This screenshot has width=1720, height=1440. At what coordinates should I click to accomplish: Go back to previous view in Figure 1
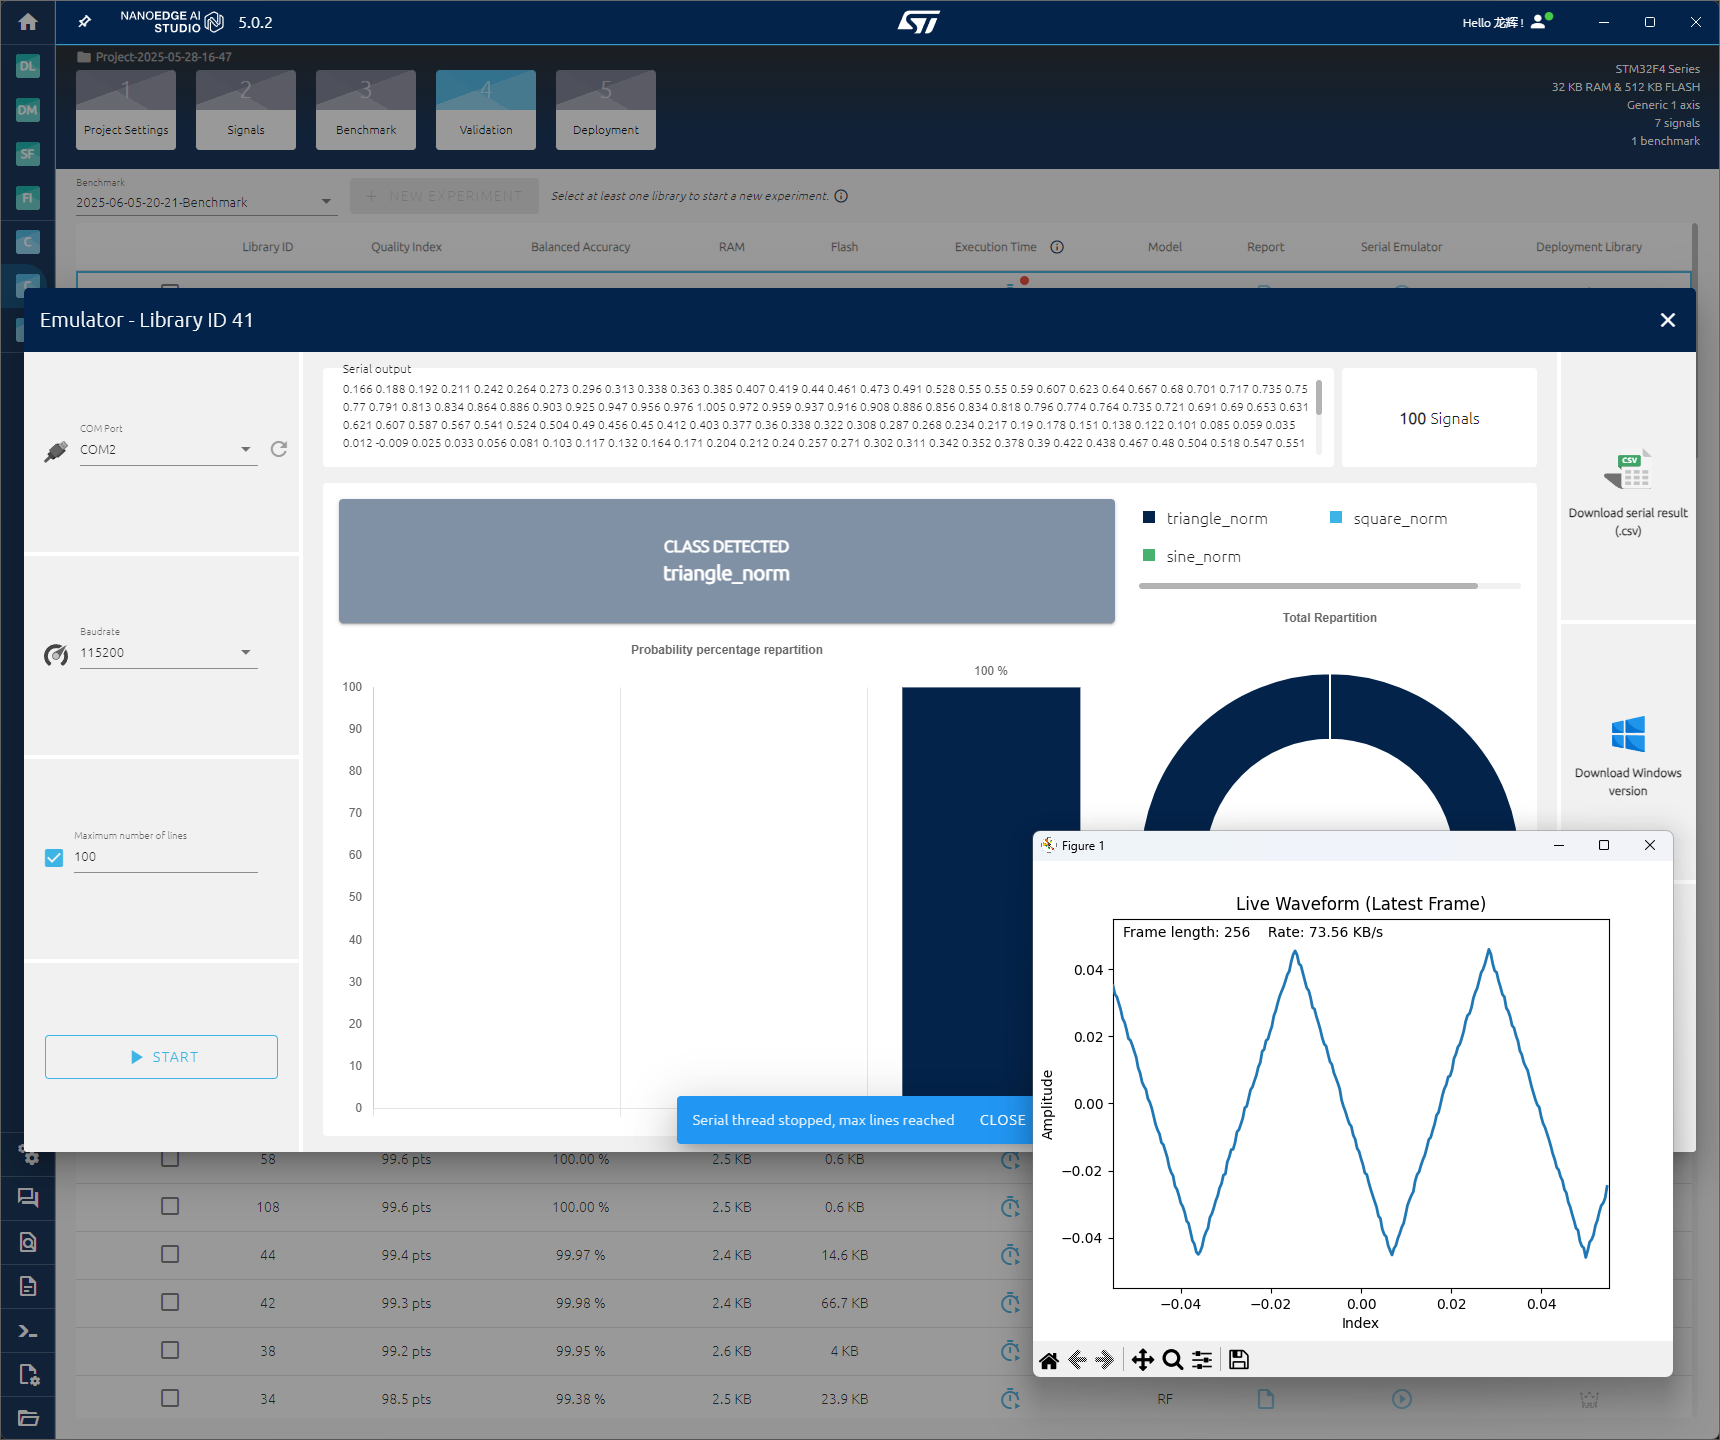click(x=1077, y=1360)
